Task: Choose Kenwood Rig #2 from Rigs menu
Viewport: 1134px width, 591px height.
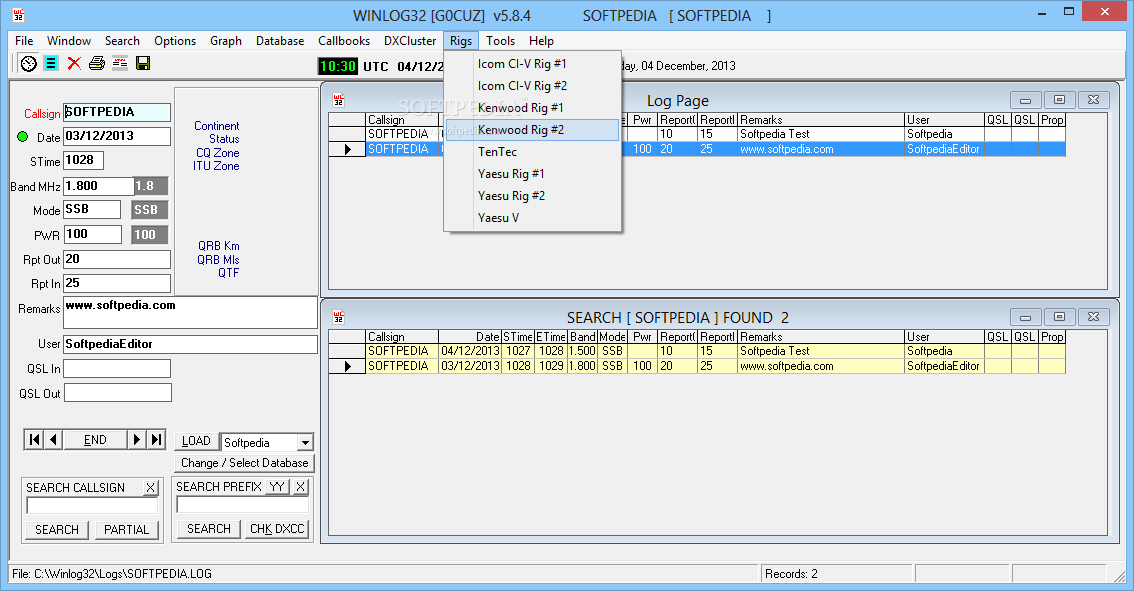Action: click(532, 129)
